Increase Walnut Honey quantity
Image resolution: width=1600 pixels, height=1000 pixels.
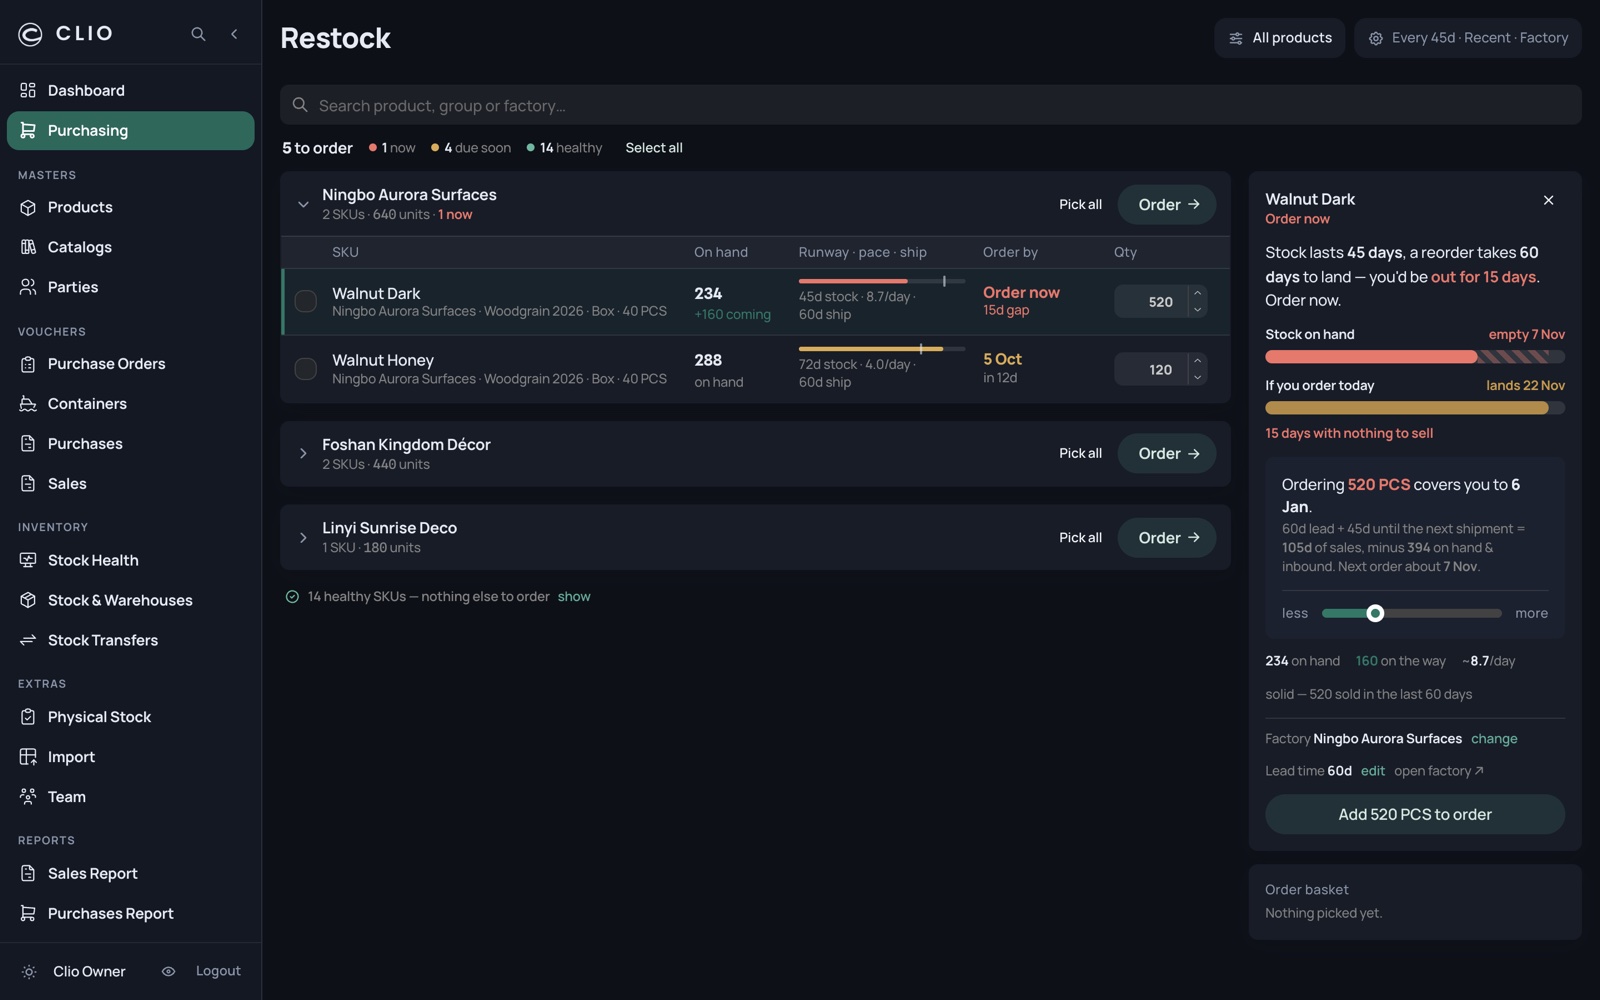click(x=1197, y=361)
